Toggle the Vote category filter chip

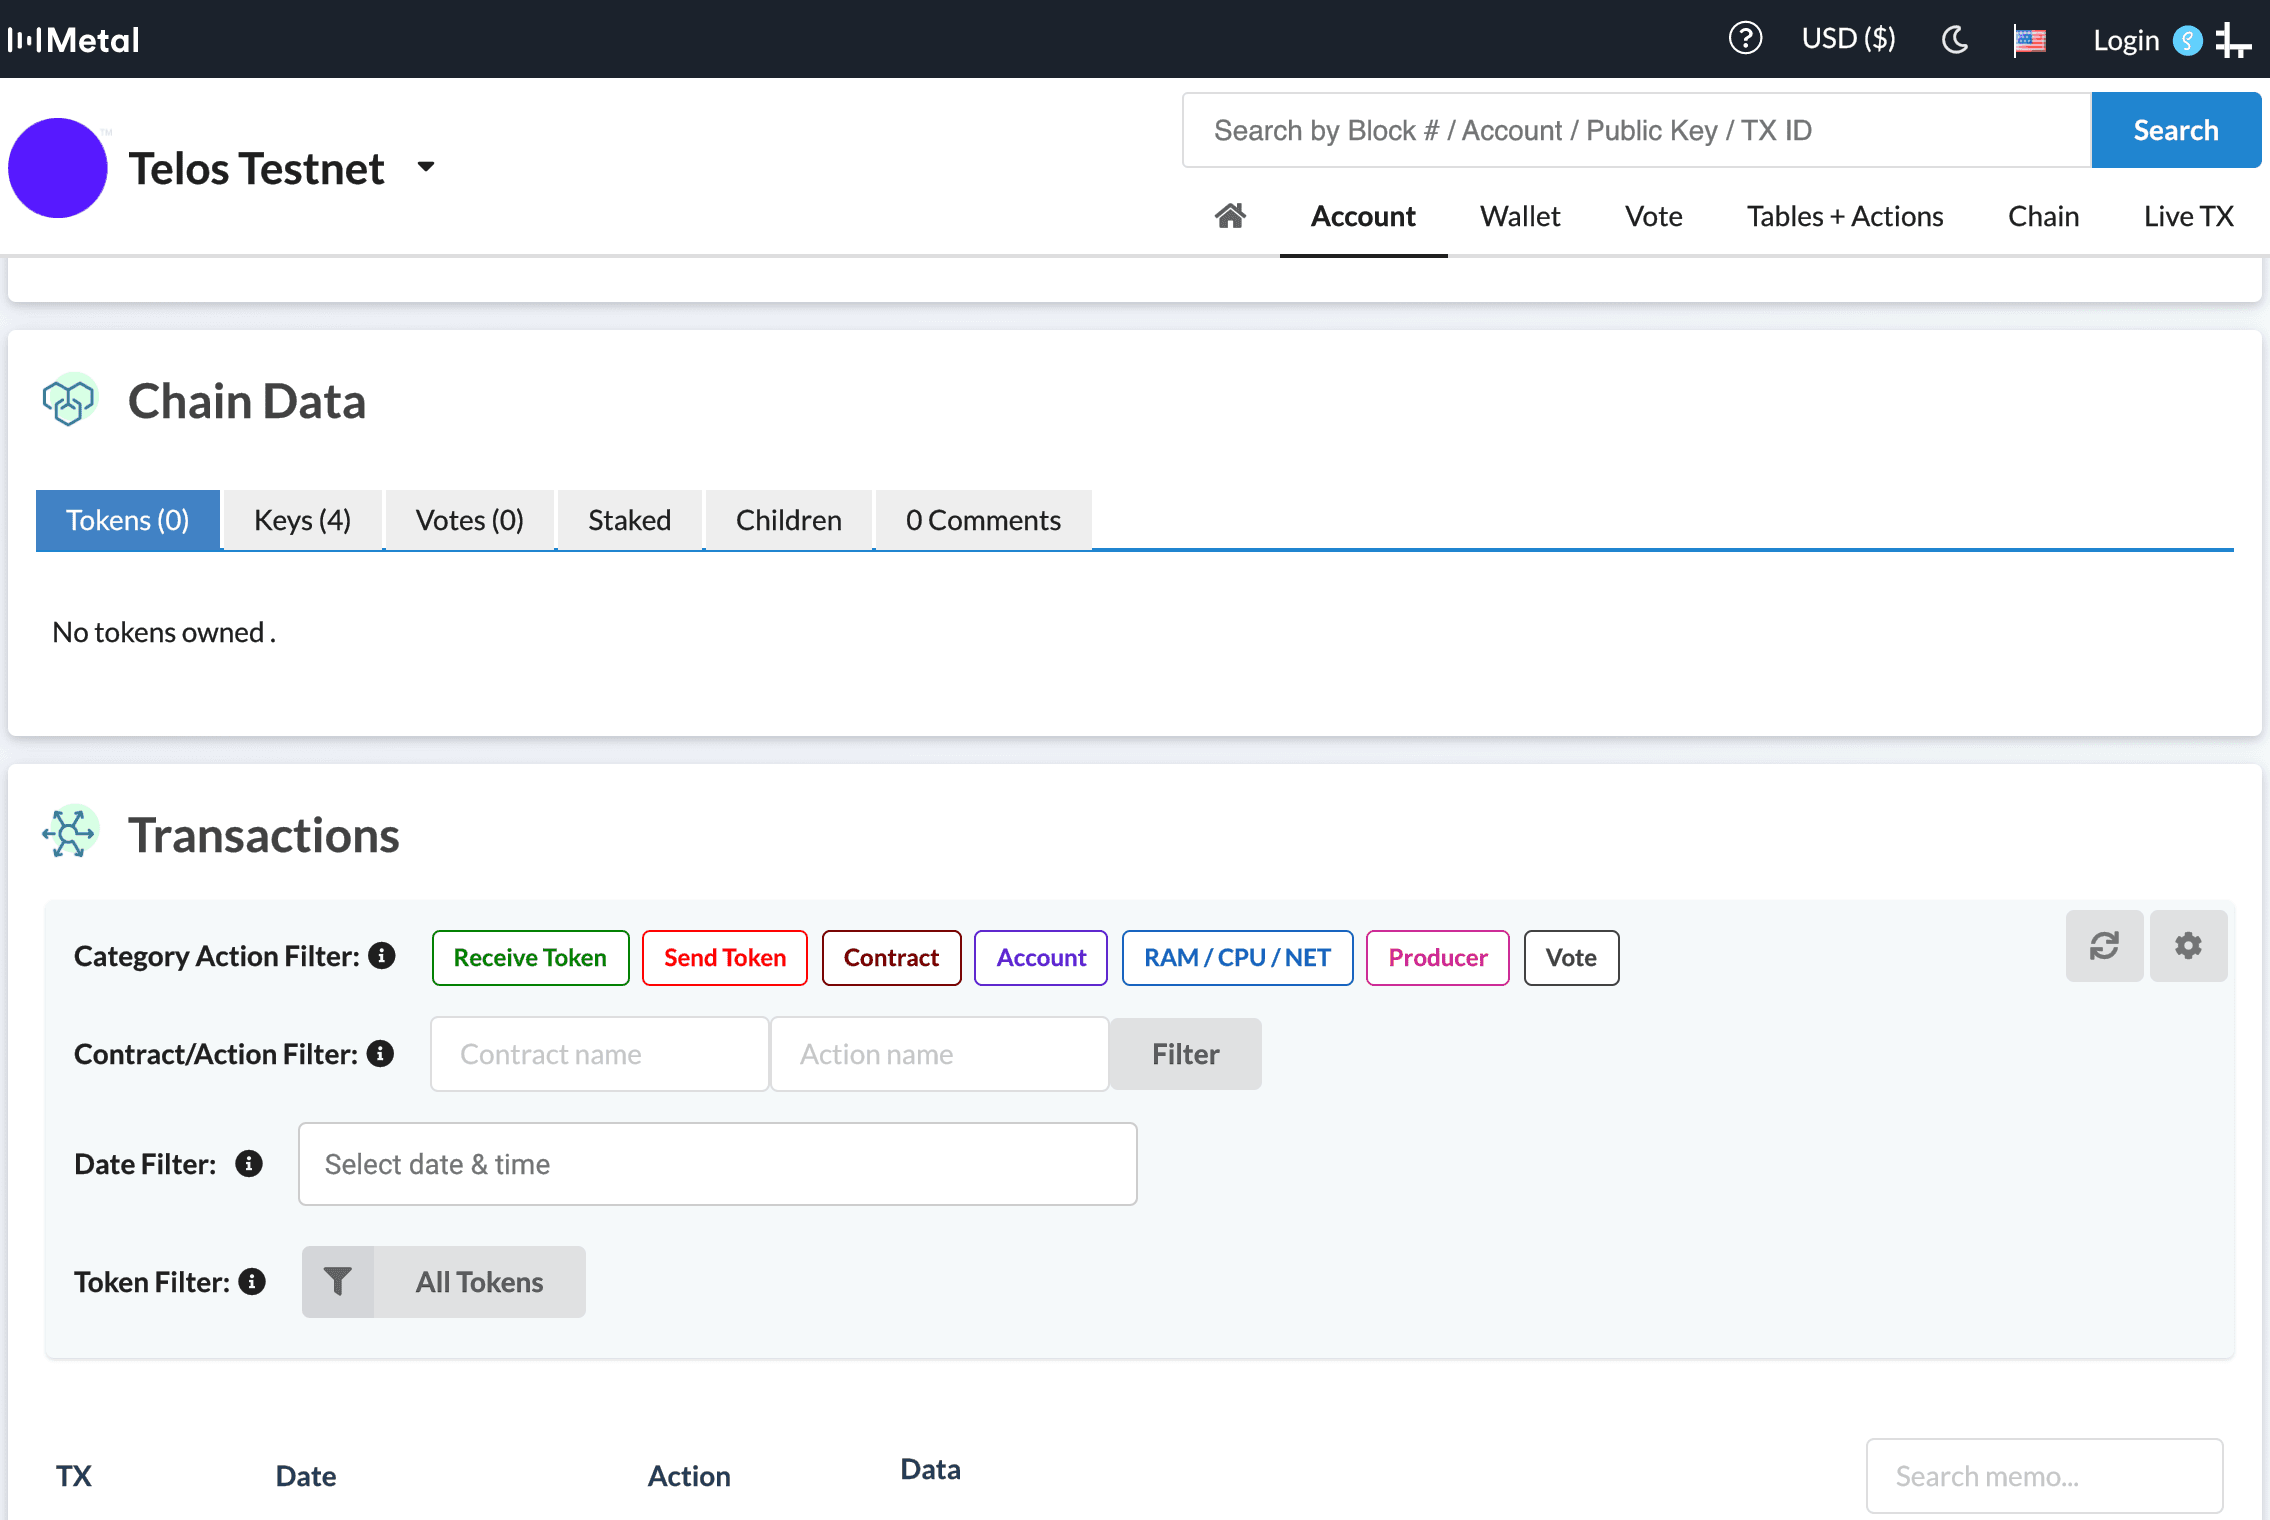(1571, 957)
